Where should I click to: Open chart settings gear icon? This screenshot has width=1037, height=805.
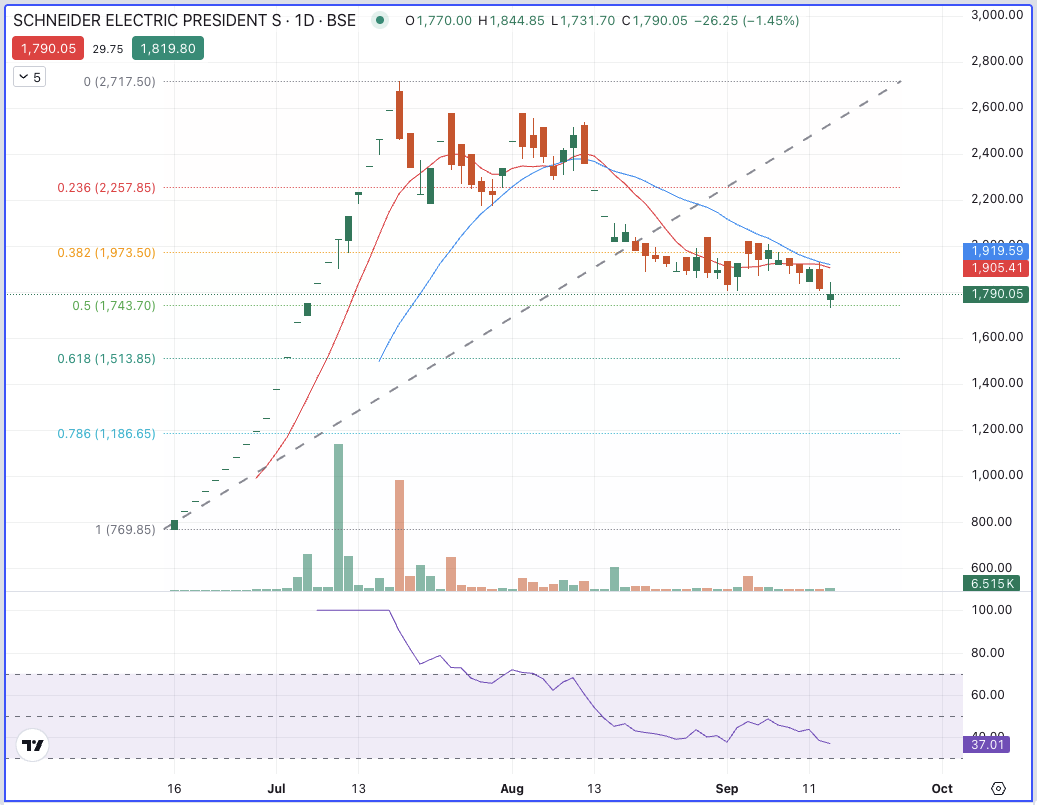[998, 788]
